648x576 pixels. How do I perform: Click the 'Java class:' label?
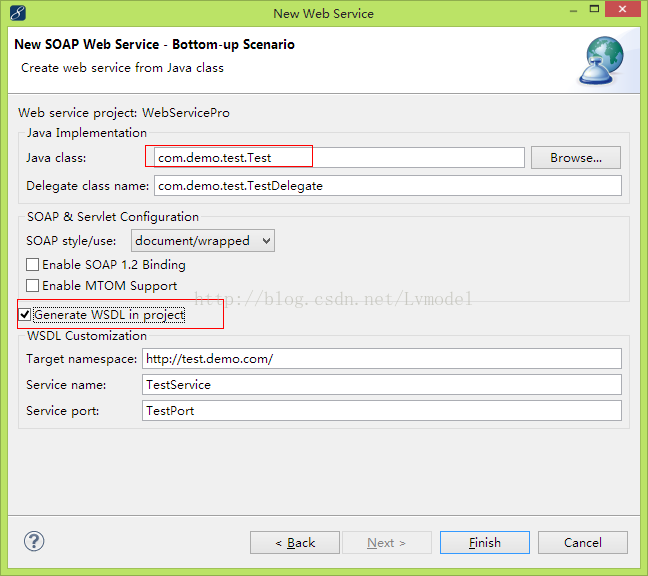coord(56,158)
